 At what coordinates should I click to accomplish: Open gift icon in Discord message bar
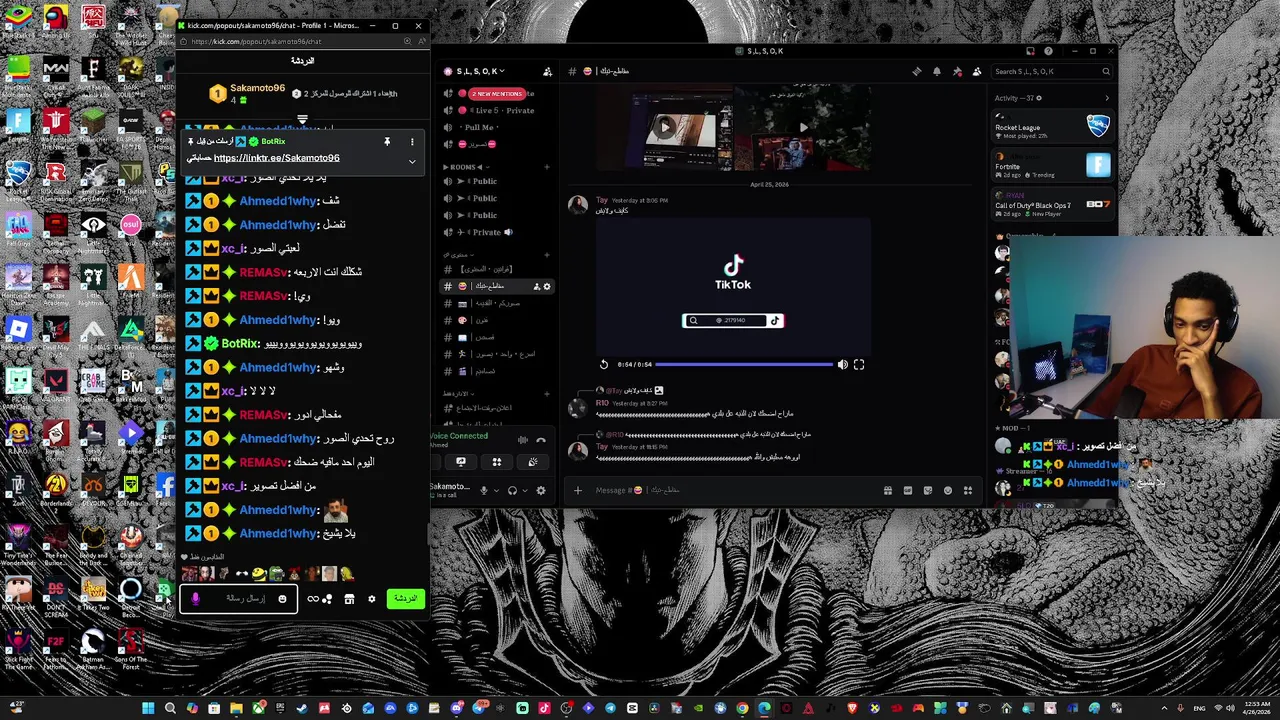887,490
